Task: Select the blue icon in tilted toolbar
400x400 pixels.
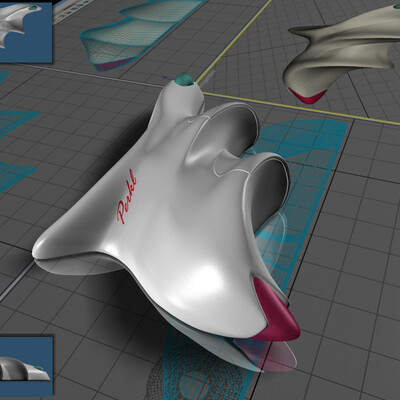Action: point(73,9)
